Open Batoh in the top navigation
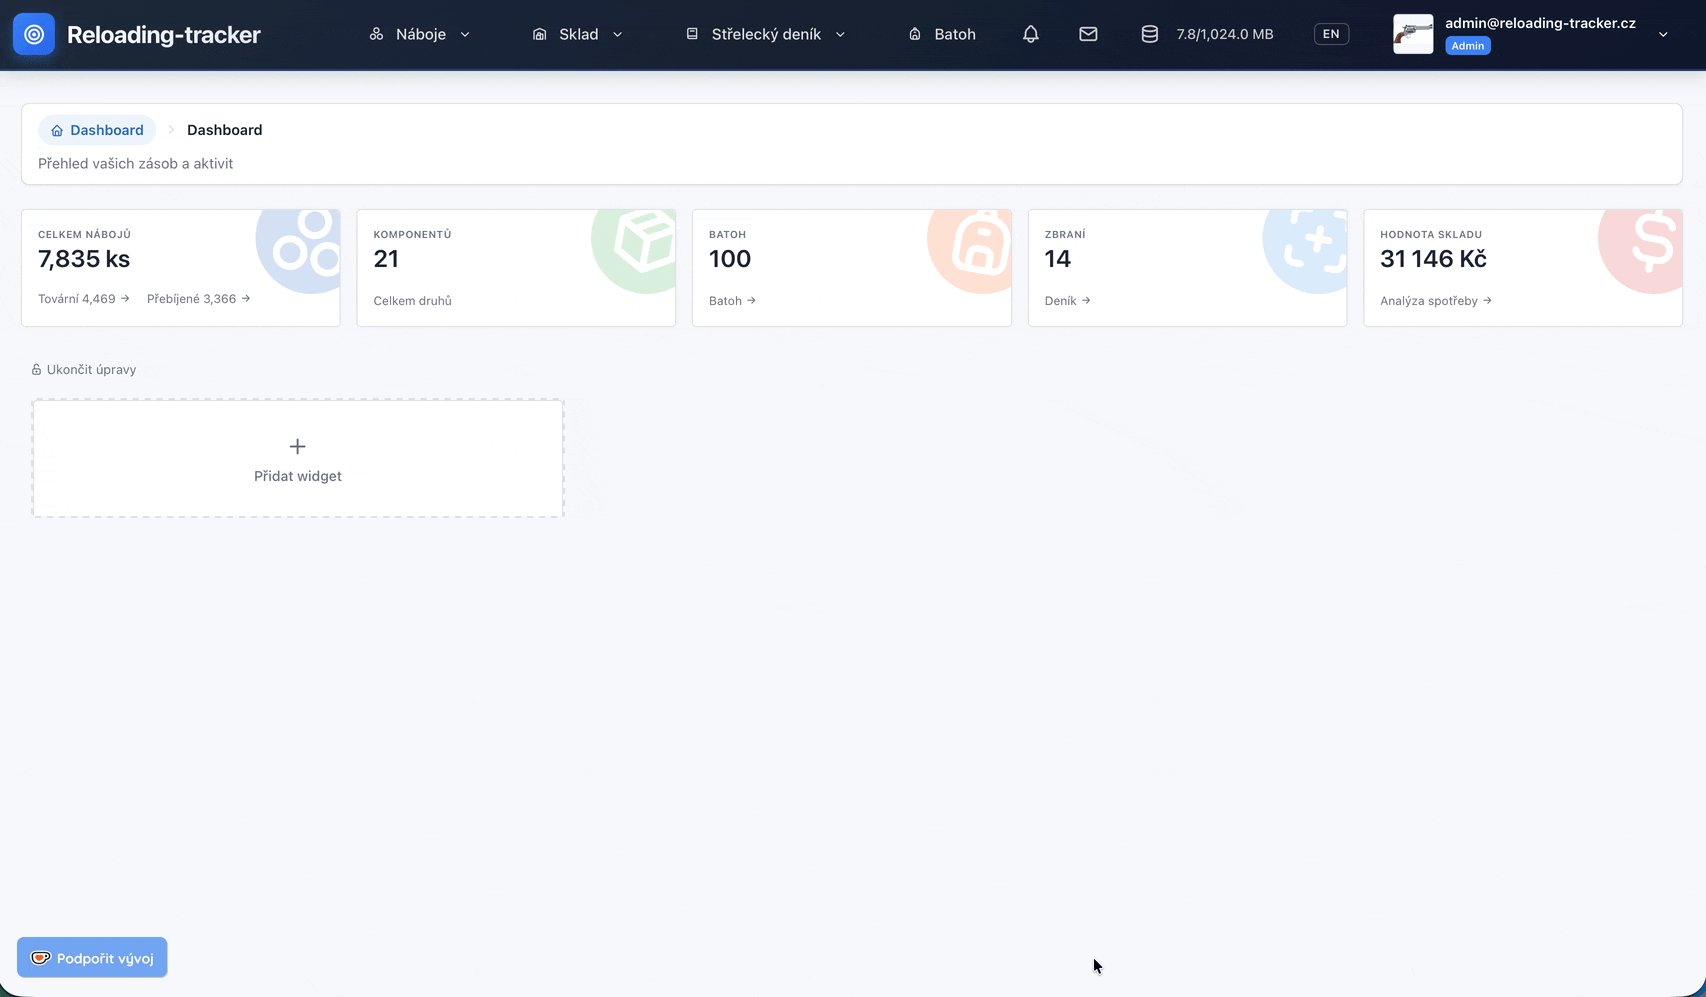The image size is (1706, 997). (x=942, y=34)
